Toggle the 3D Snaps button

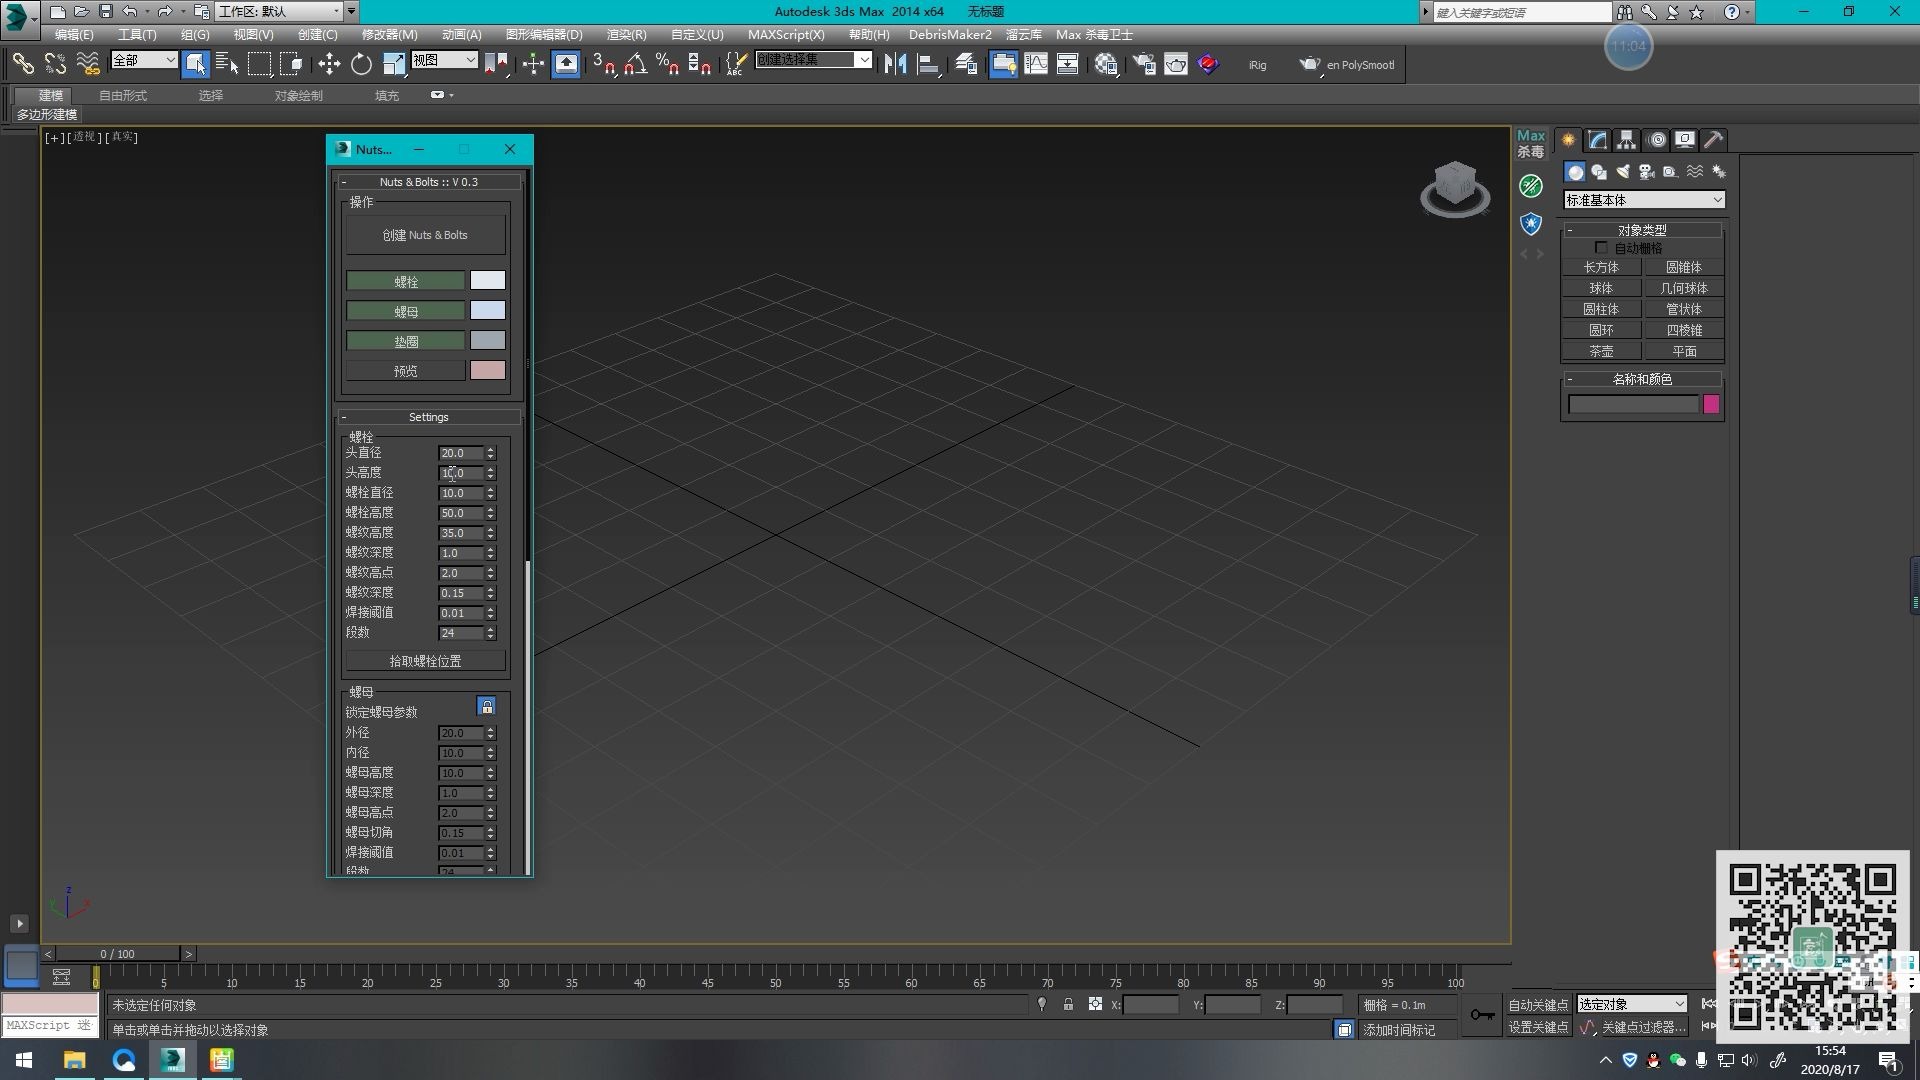604,64
